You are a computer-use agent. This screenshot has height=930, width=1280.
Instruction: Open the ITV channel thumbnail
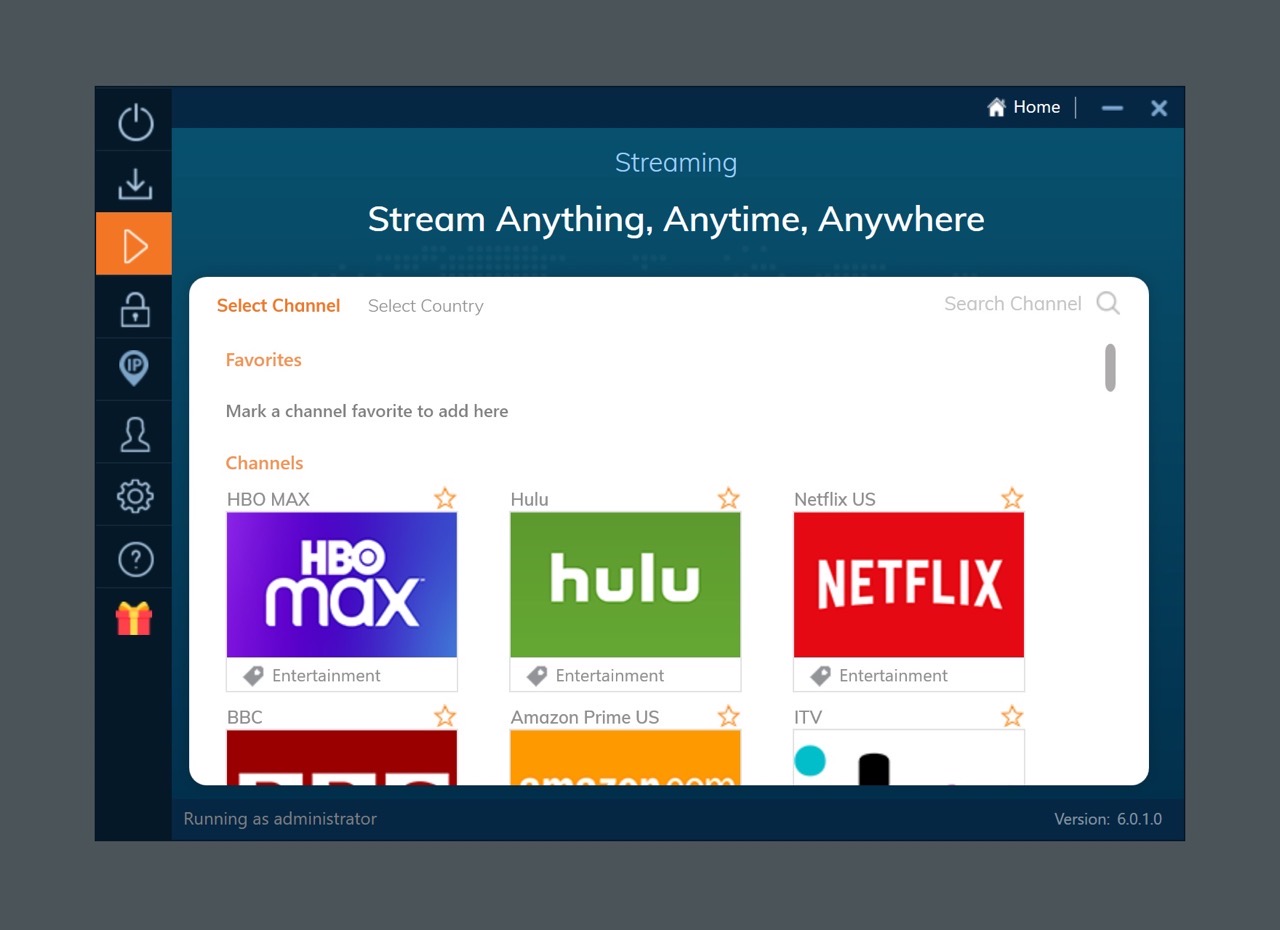[909, 757]
